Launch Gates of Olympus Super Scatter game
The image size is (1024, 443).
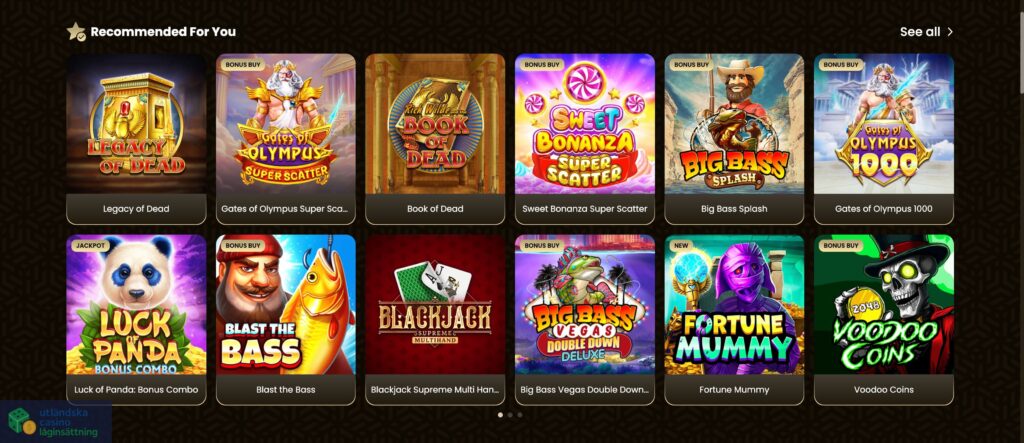coord(285,123)
